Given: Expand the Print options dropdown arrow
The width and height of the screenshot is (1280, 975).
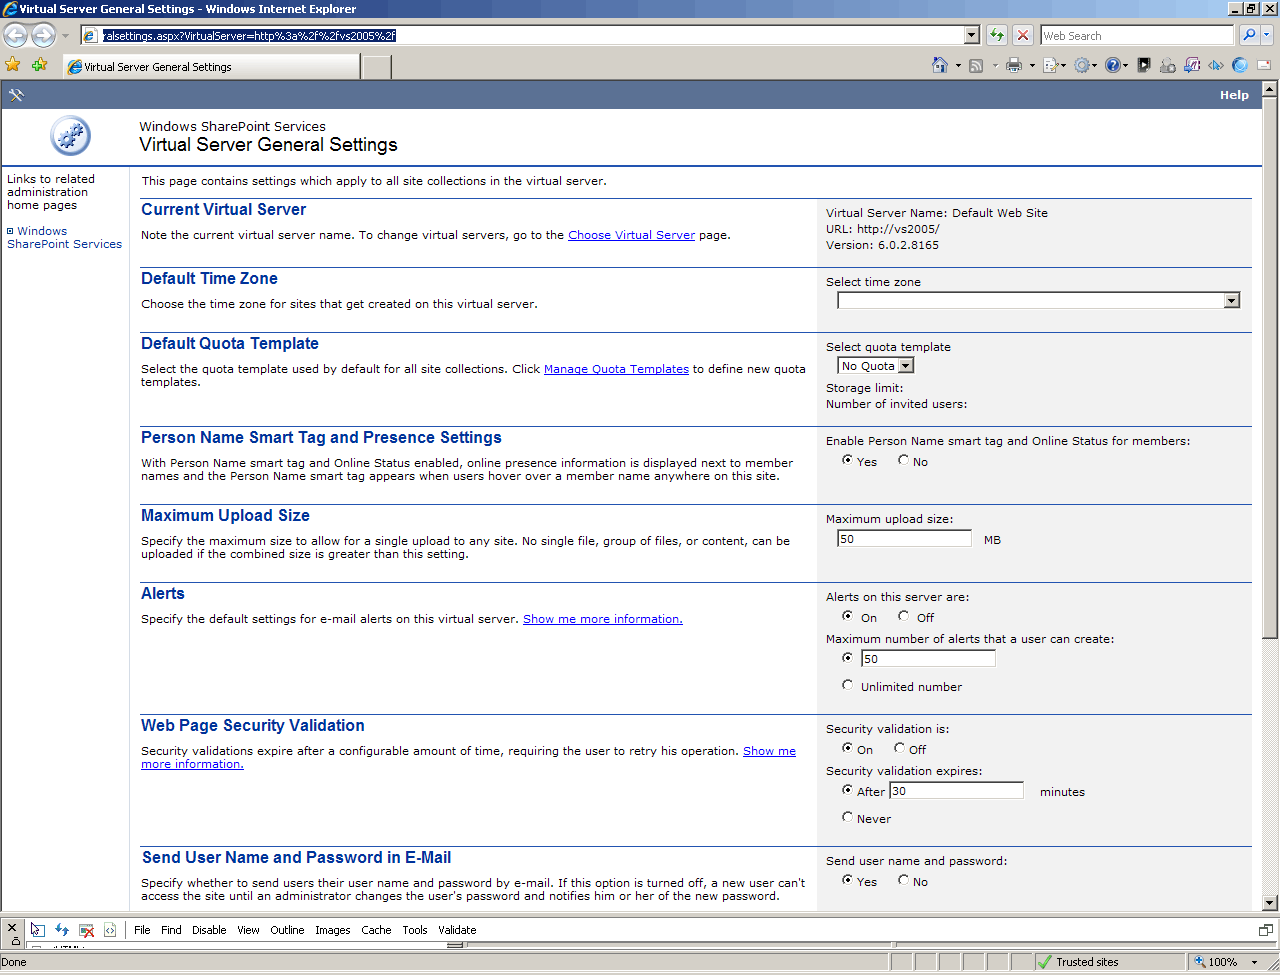Looking at the screenshot, I should pos(1032,66).
